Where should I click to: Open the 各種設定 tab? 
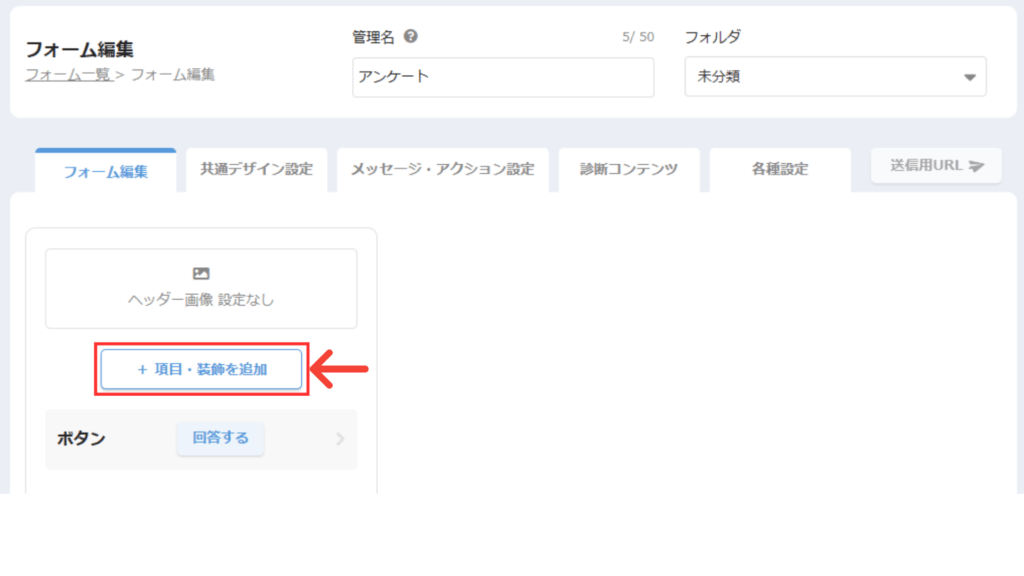pos(780,169)
